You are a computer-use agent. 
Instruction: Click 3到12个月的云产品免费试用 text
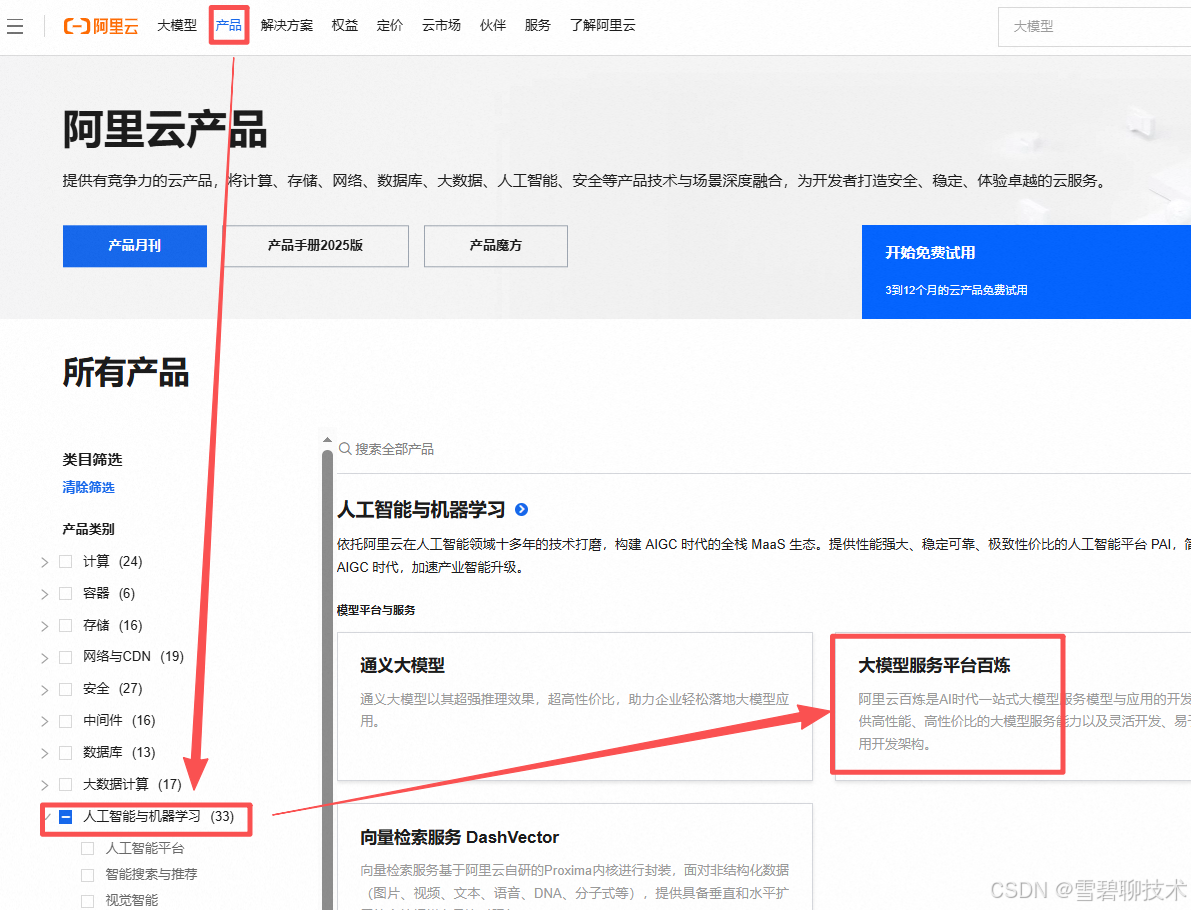coord(956,290)
